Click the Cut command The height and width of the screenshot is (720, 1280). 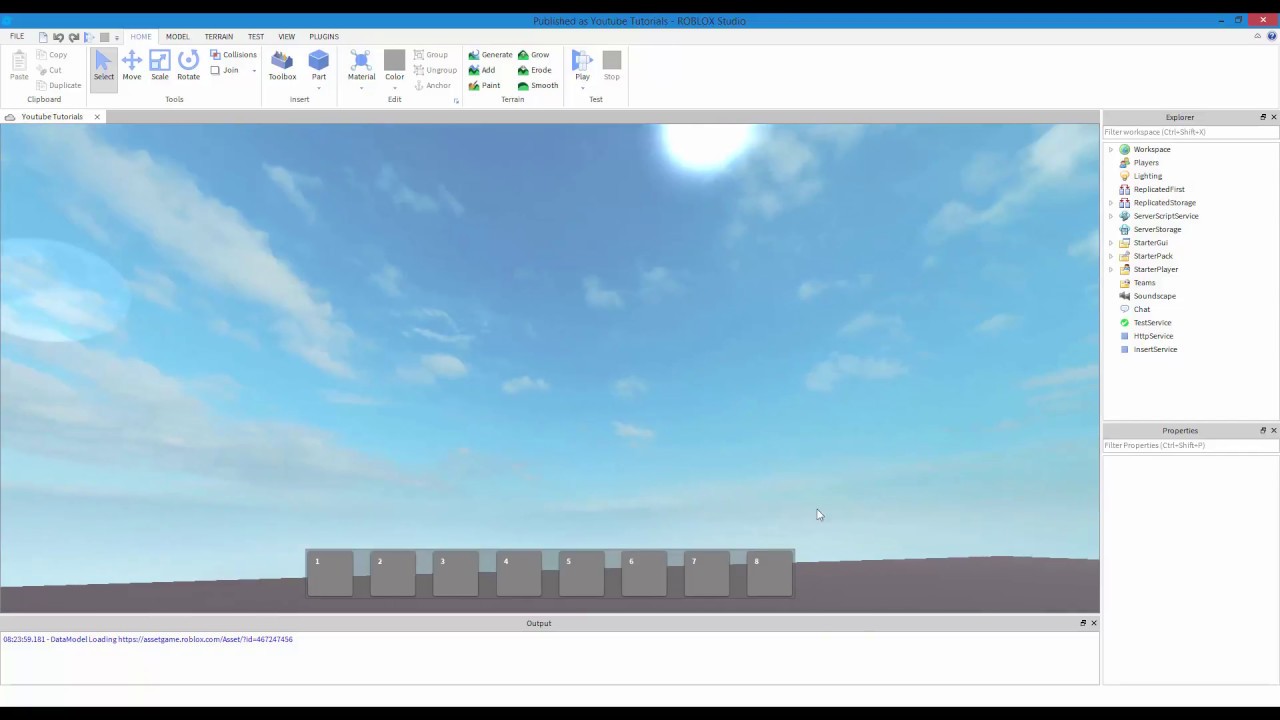[49, 70]
